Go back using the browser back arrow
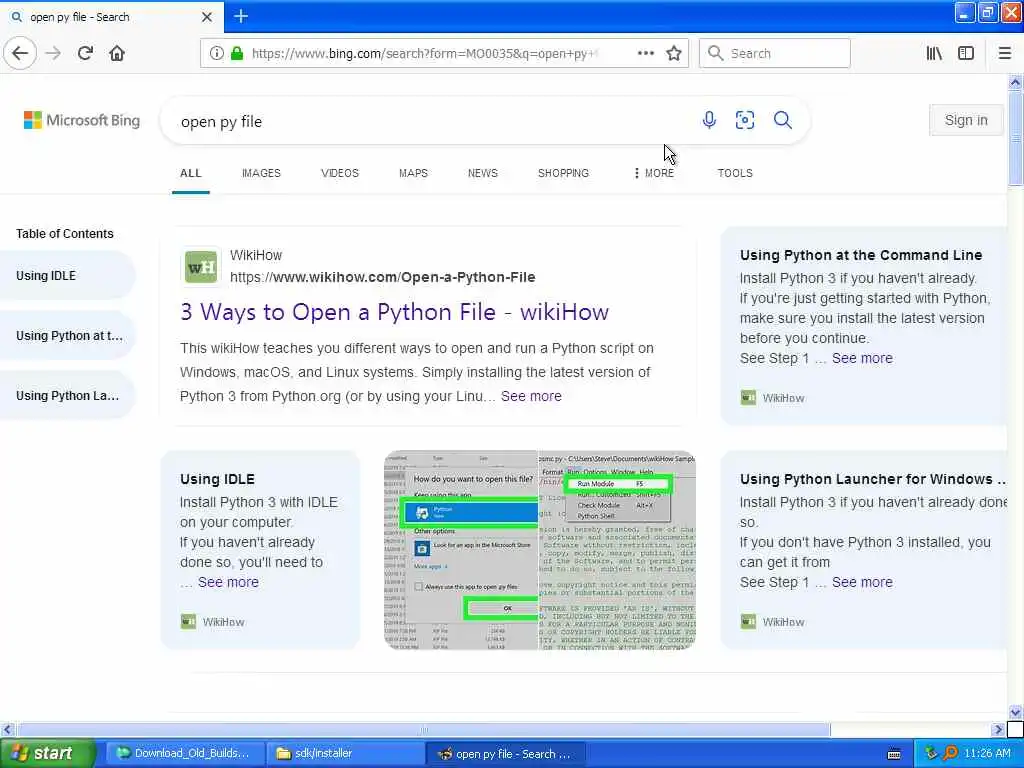 pos(20,54)
